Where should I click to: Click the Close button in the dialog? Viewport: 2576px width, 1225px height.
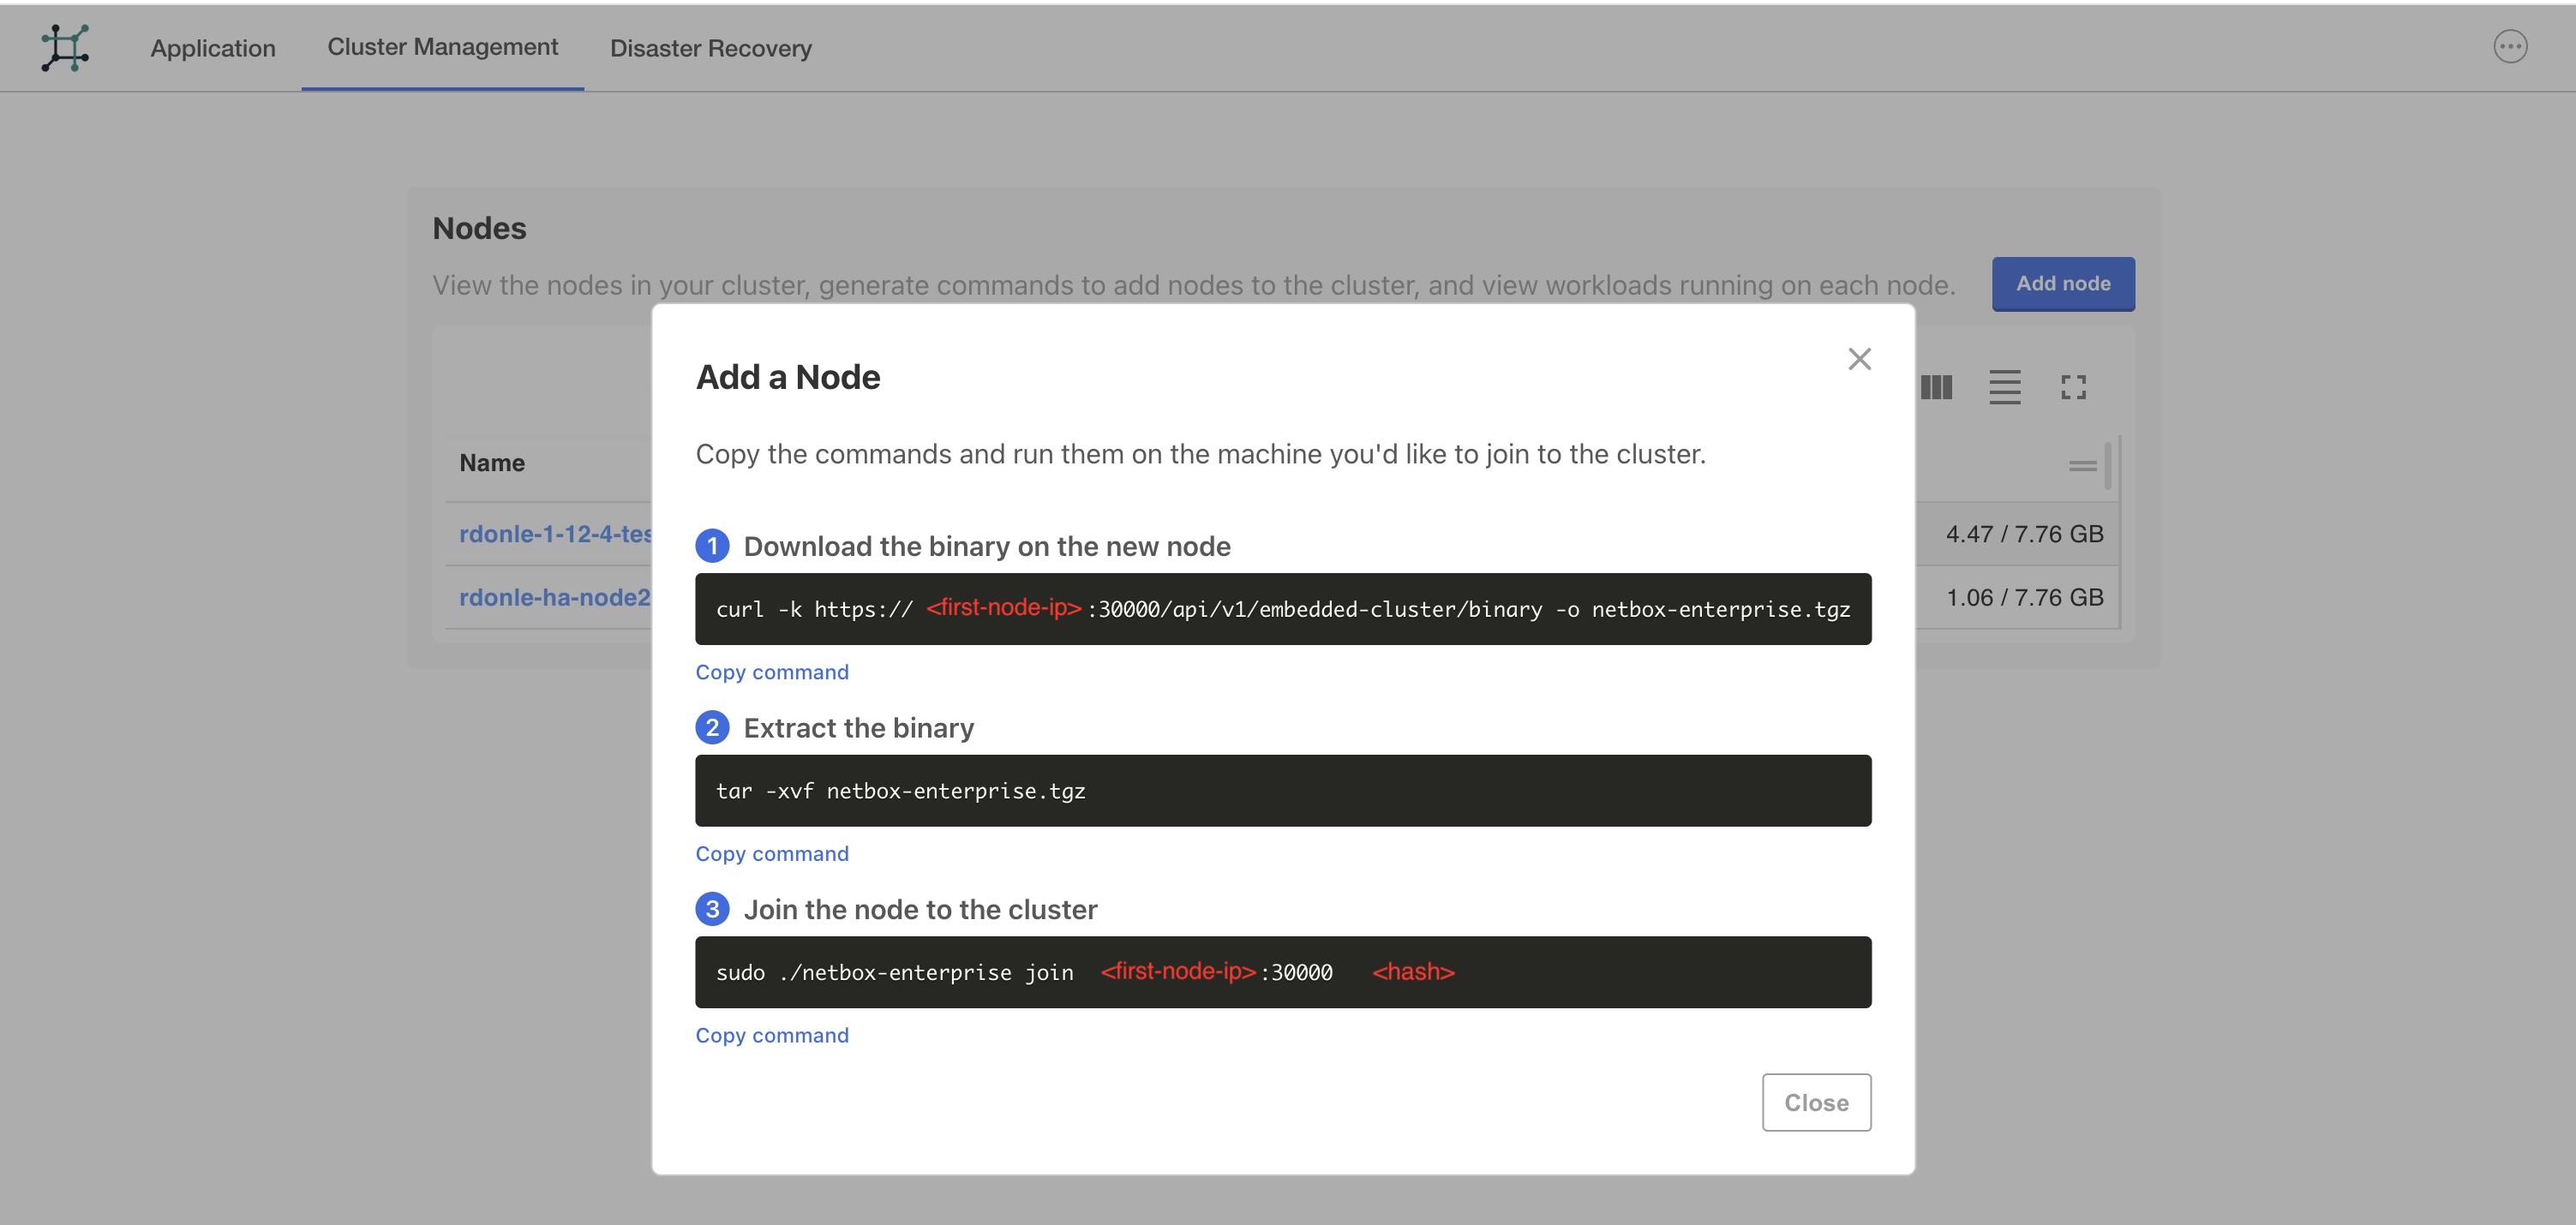[x=1816, y=1102]
